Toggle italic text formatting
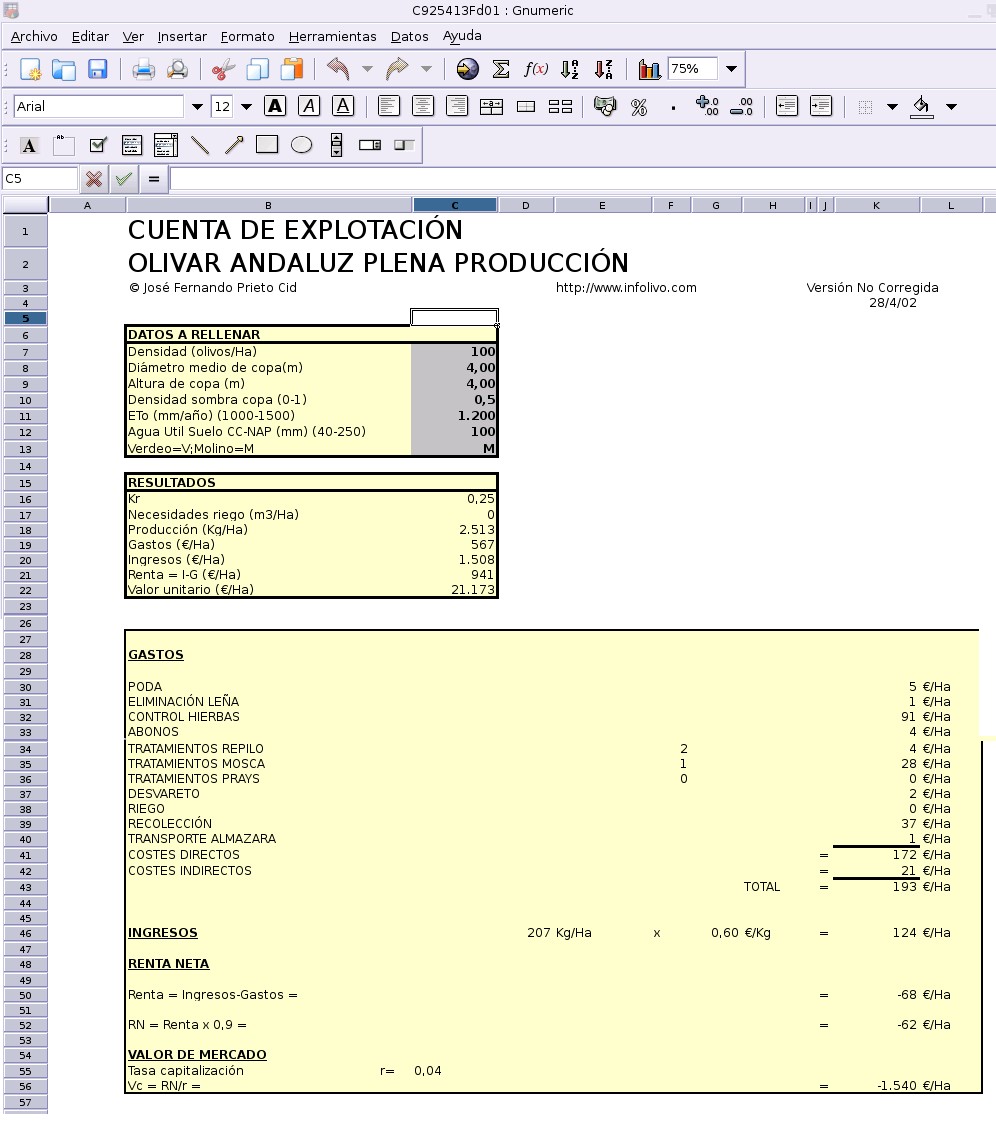The width and height of the screenshot is (996, 1124). (x=309, y=106)
